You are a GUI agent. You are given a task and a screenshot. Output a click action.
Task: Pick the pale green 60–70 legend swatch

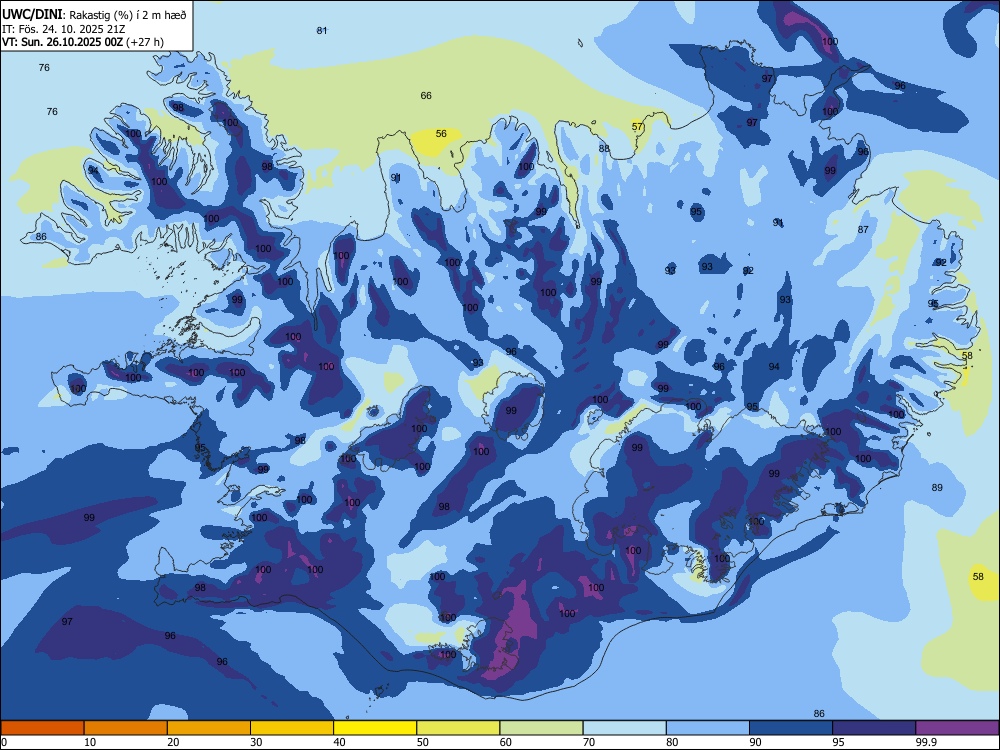[541, 728]
